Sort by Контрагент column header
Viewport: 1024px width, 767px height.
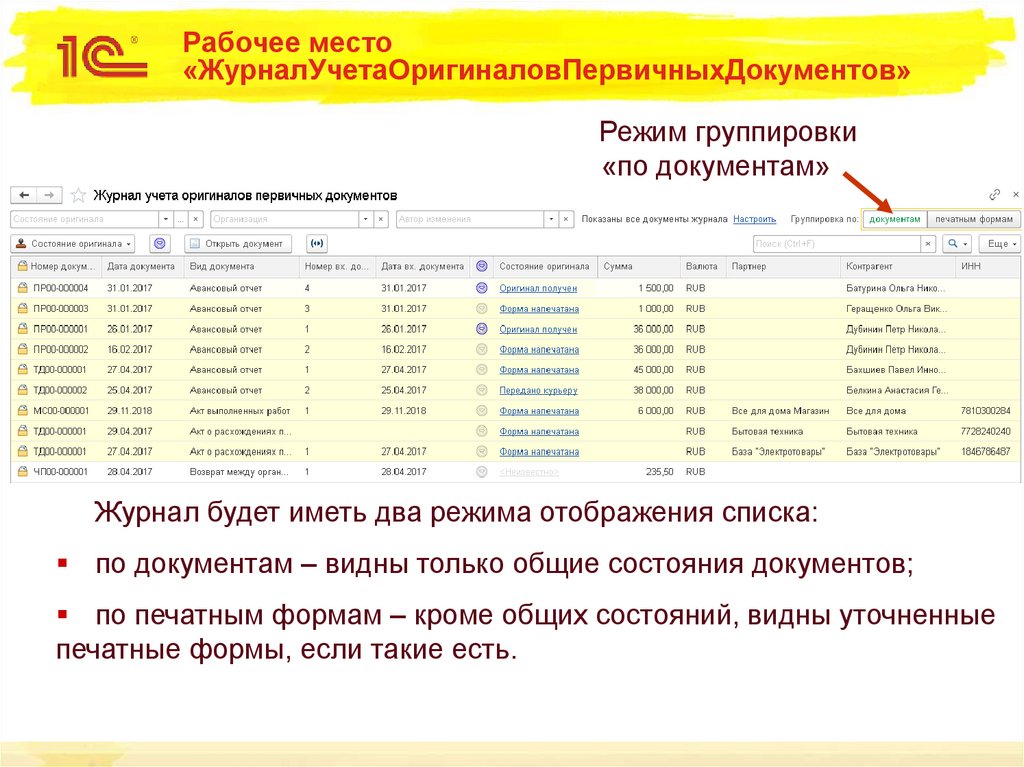[x=897, y=266]
